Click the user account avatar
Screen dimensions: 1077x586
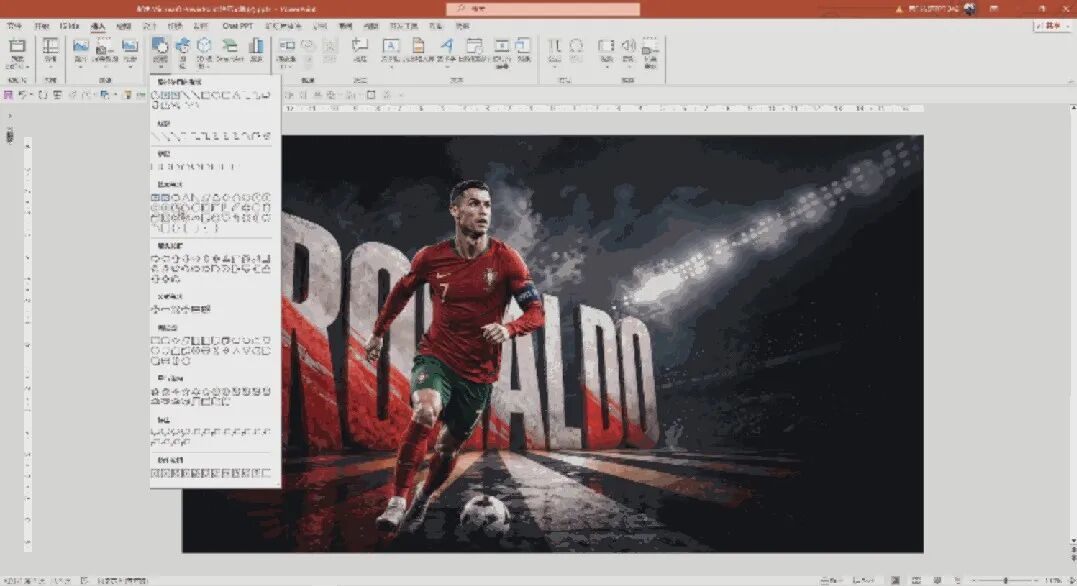(x=970, y=9)
